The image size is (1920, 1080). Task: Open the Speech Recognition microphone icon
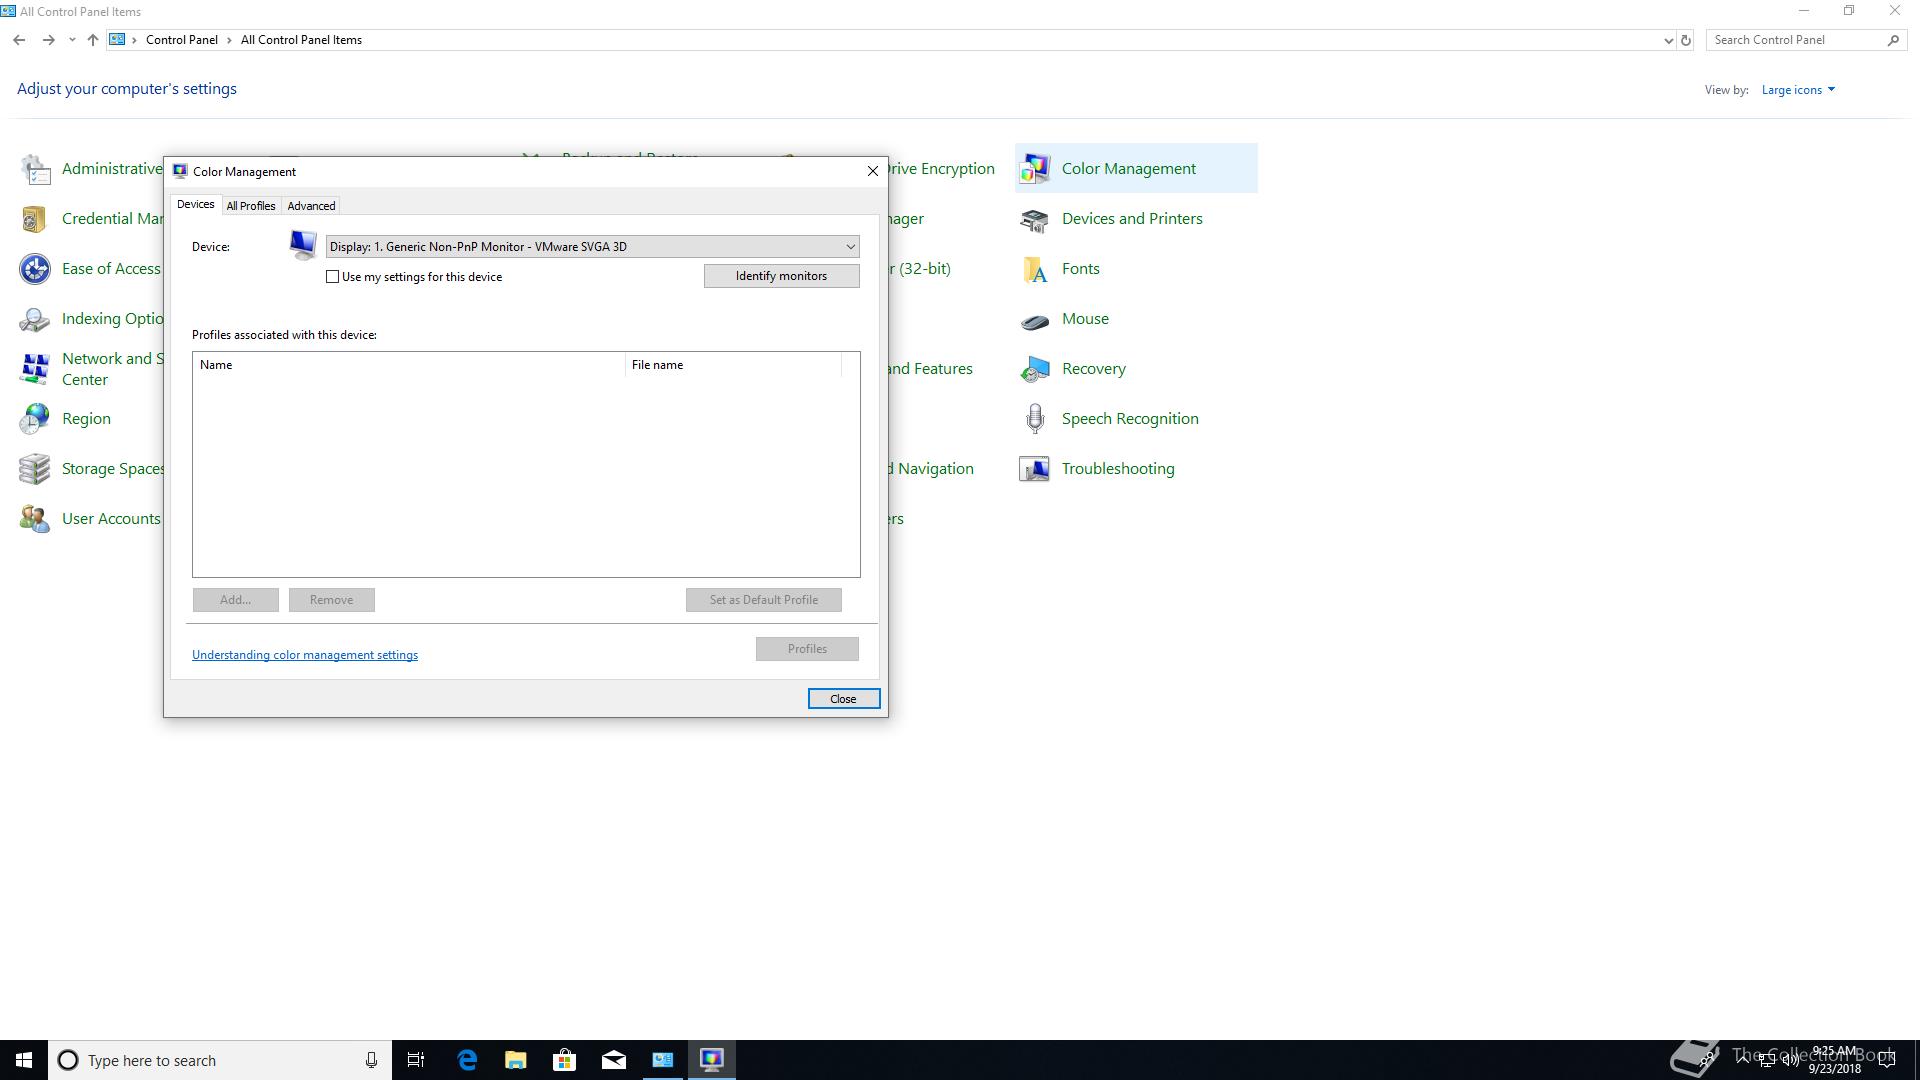tap(1035, 419)
